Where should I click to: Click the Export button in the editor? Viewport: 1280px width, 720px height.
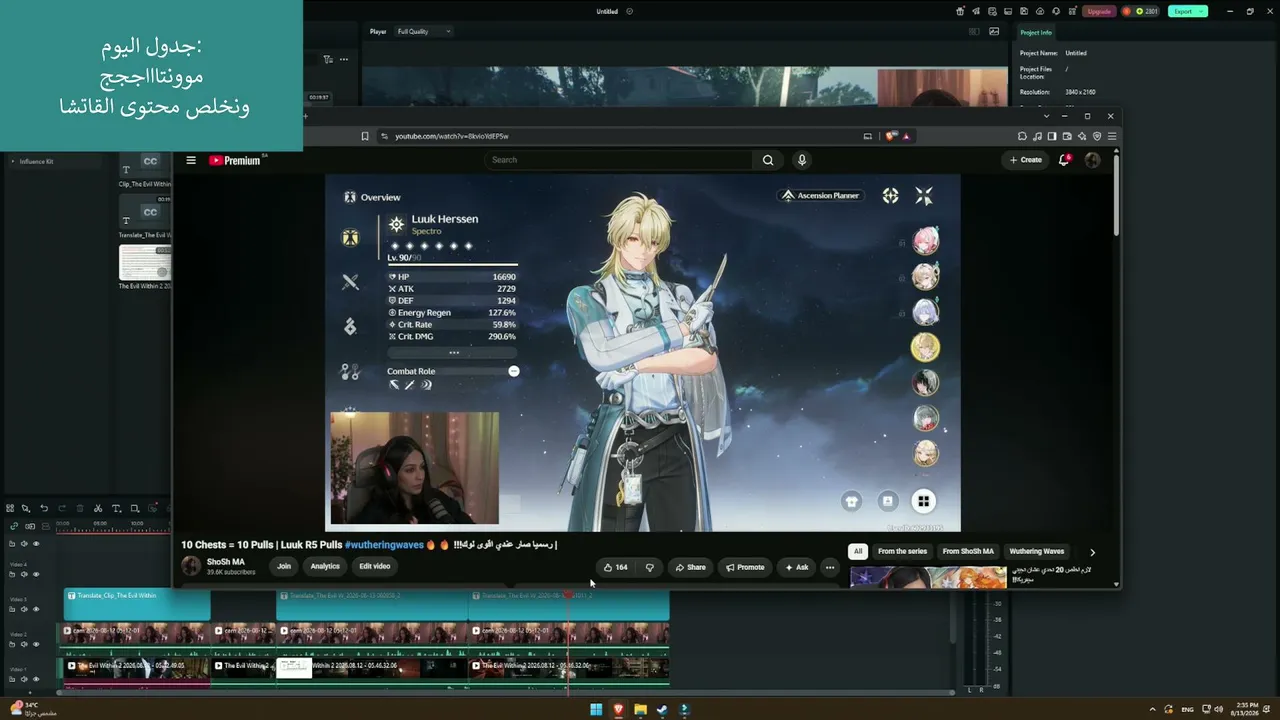tap(1188, 11)
